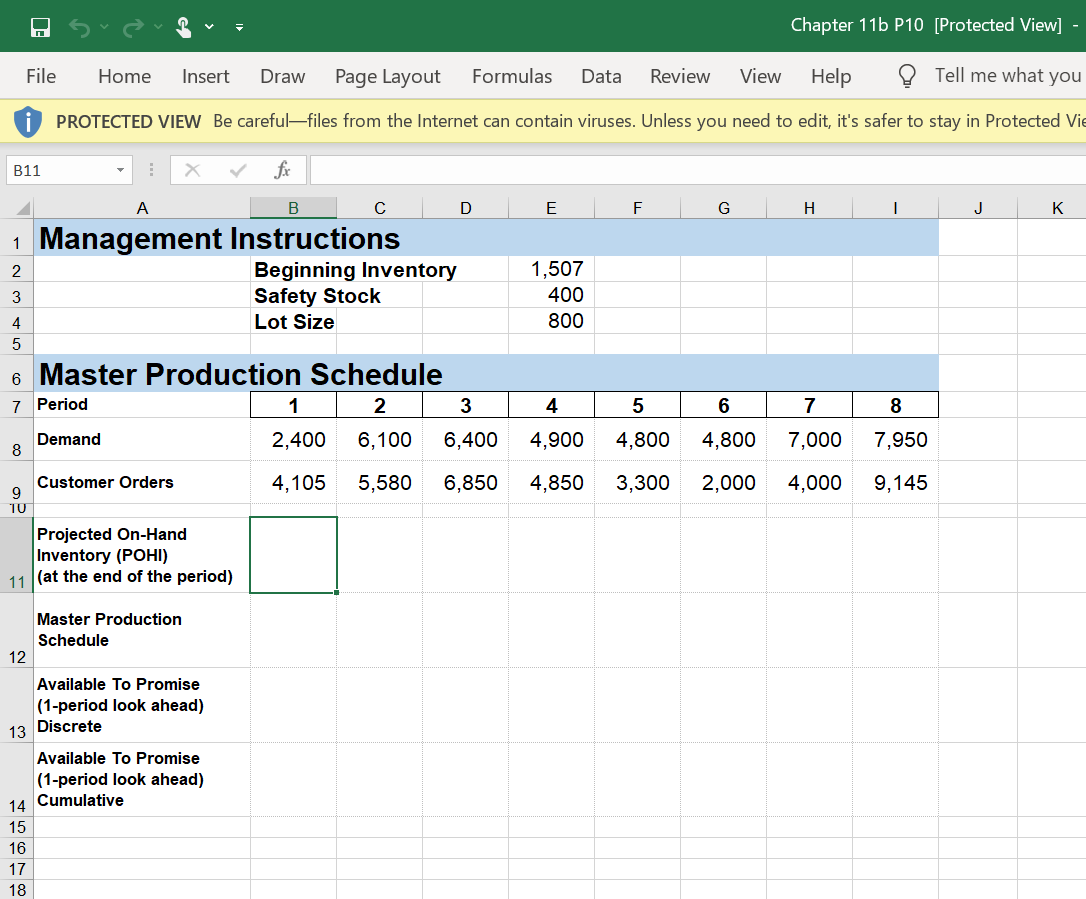The width and height of the screenshot is (1086, 899).
Task: Click the Insert Function (fx) icon
Action: (282, 170)
